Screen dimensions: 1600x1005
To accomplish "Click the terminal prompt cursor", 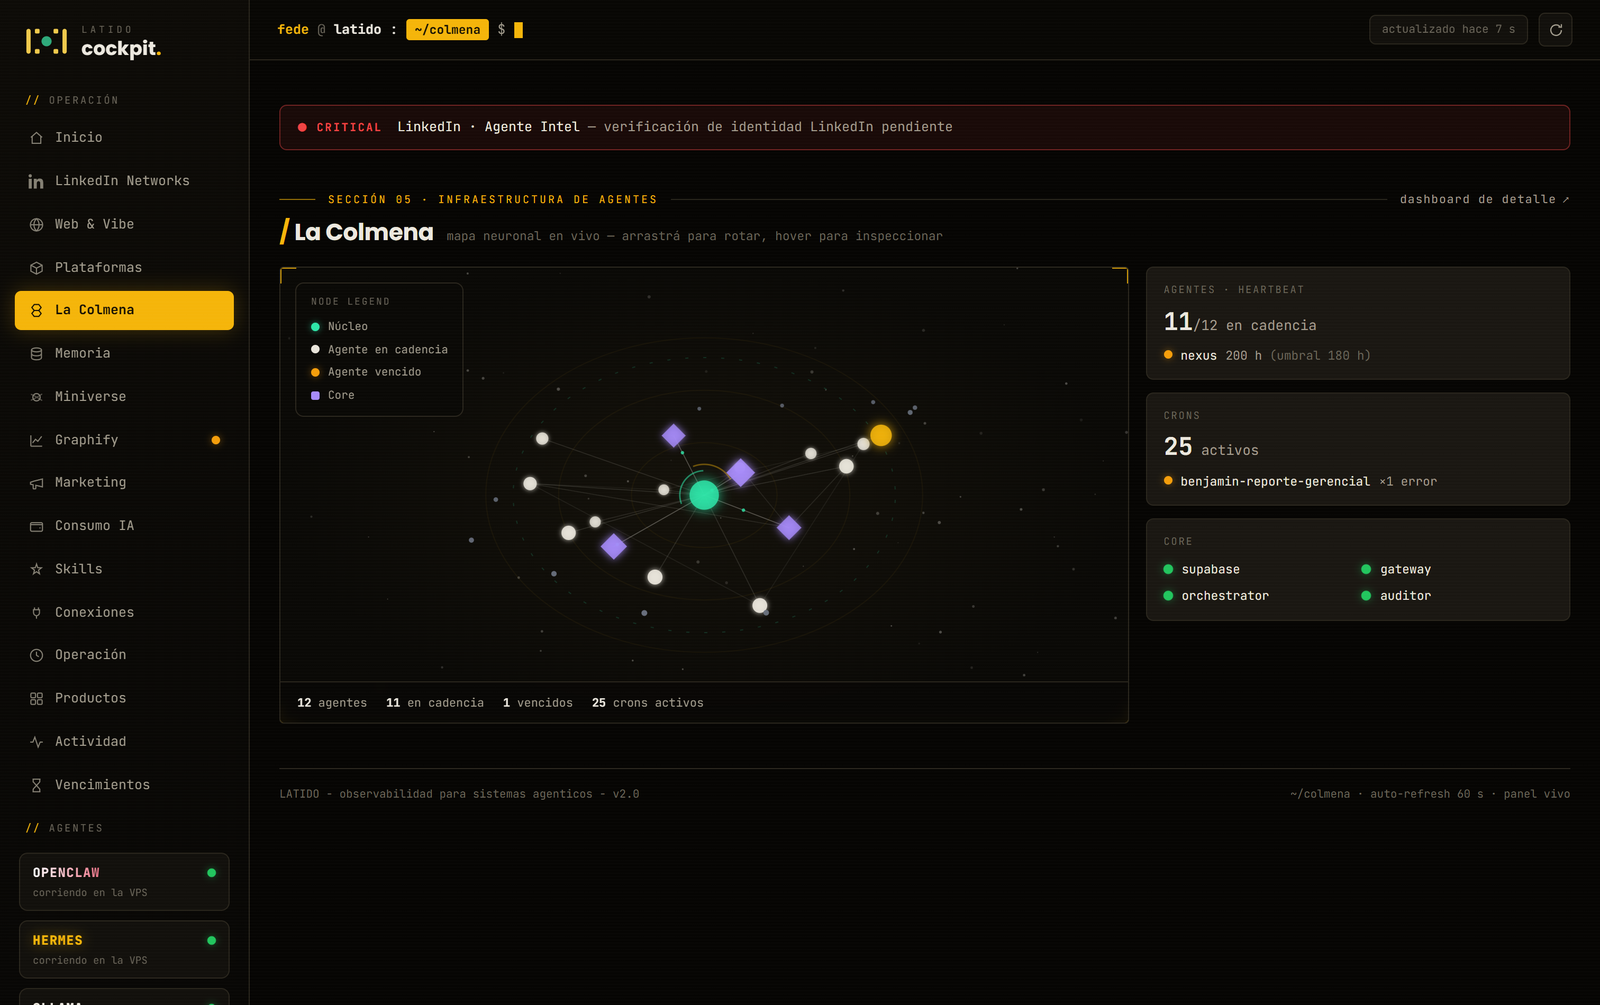I will coord(518,30).
